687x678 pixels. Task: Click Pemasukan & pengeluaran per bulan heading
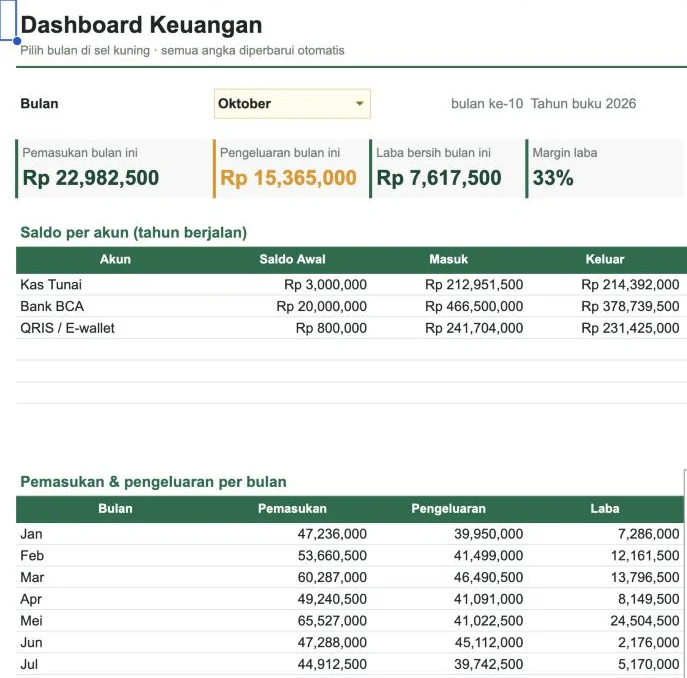[x=153, y=482]
